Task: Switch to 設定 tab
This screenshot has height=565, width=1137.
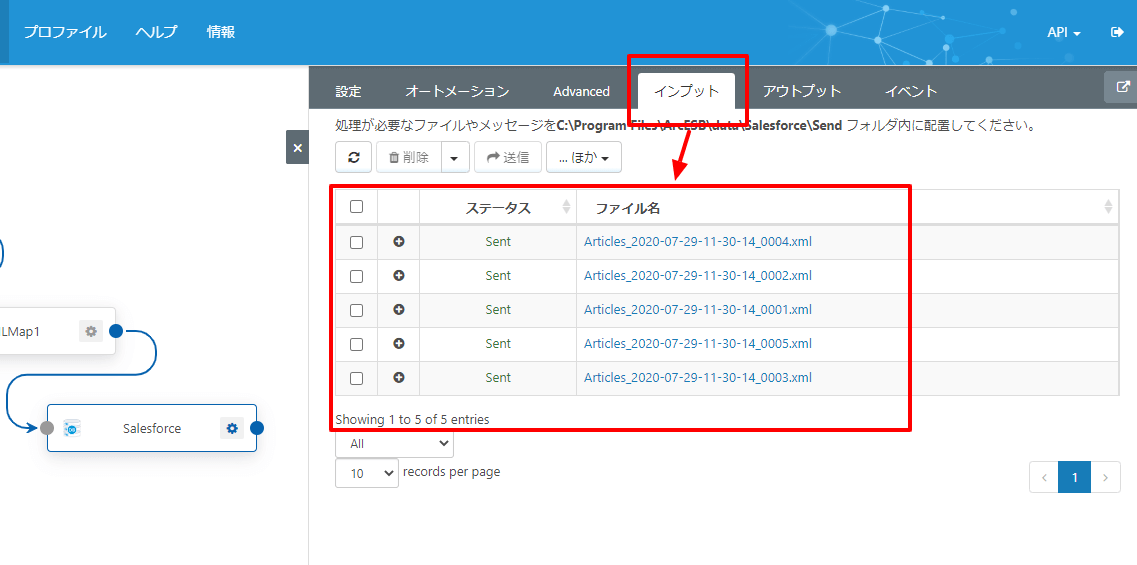Action: (x=348, y=91)
